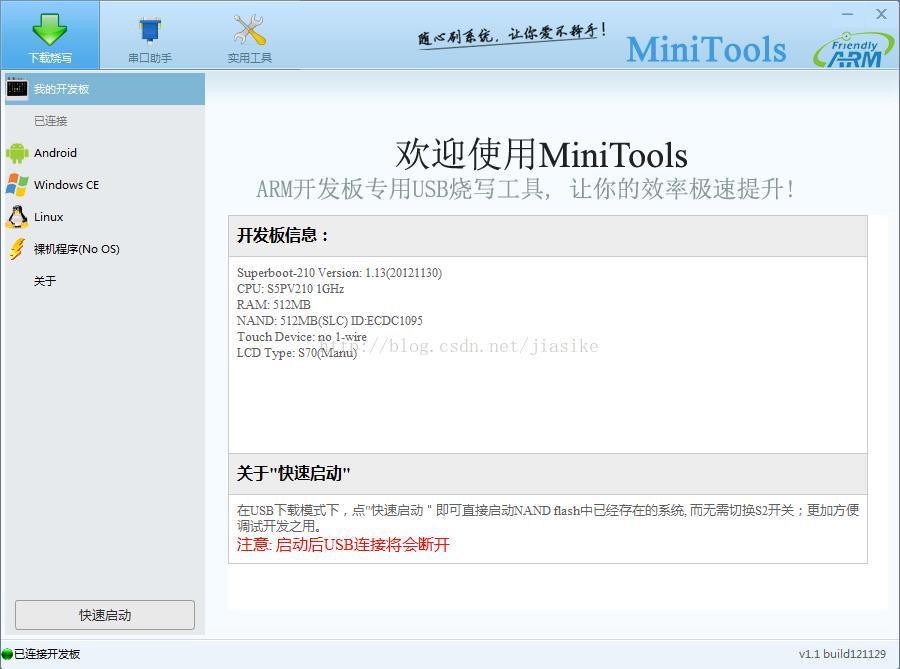
Task: Click the green connection status indicator
Action: [7, 654]
